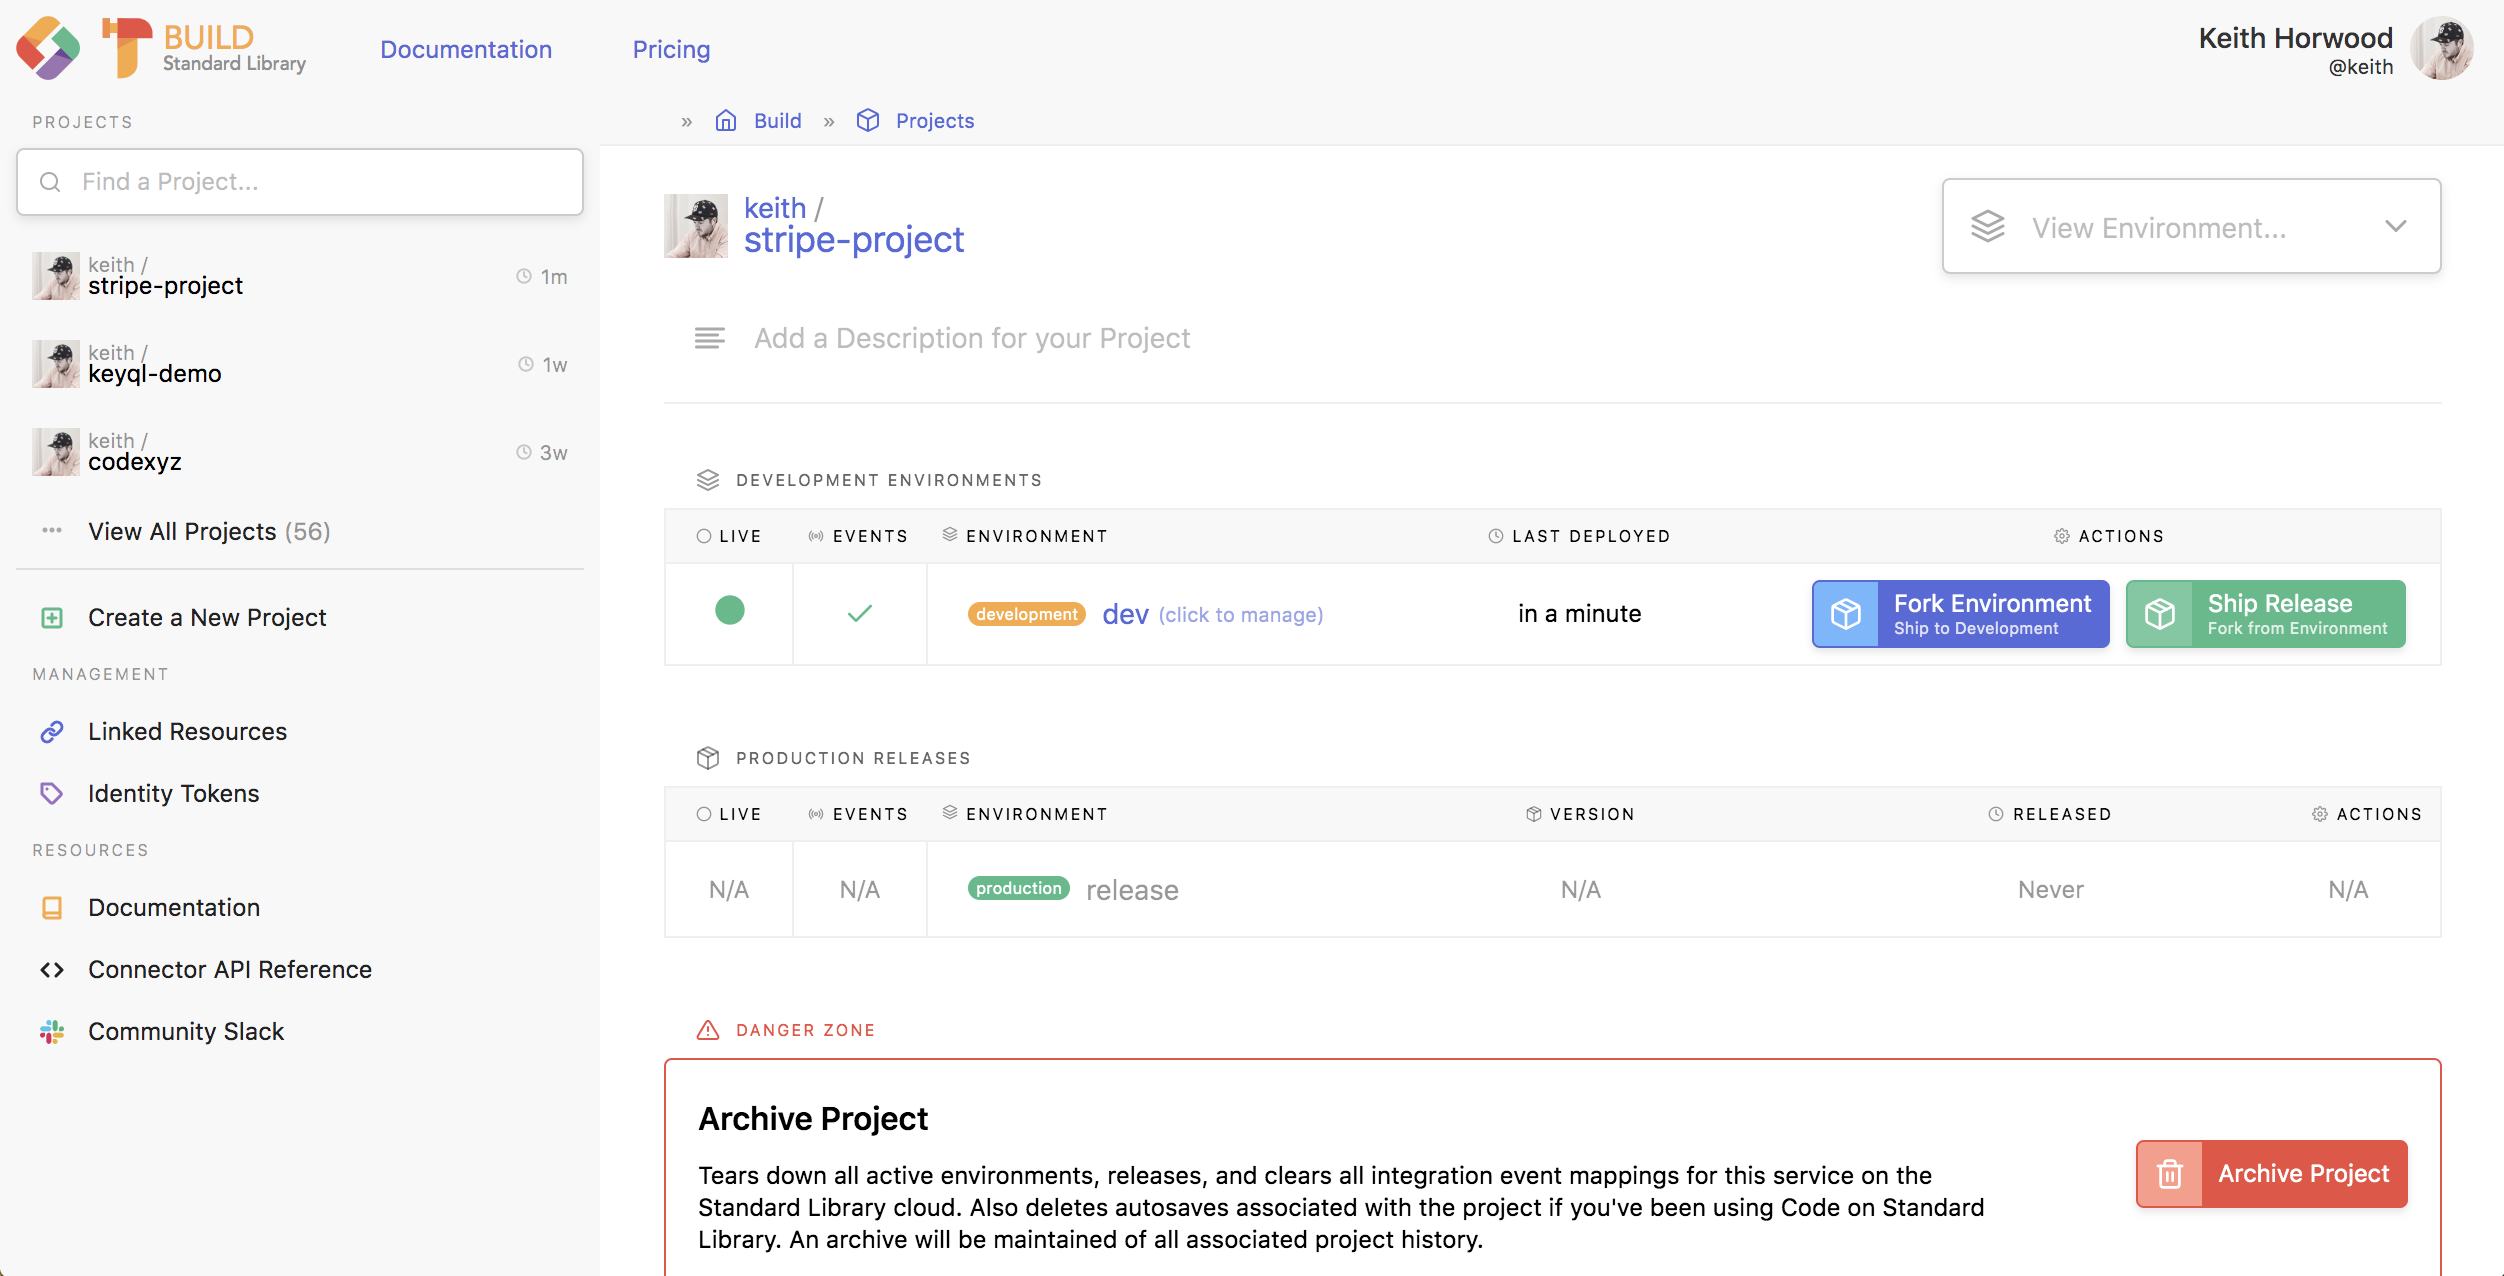Toggle the green live status dot for dev
2504x1276 pixels.
(x=729, y=613)
